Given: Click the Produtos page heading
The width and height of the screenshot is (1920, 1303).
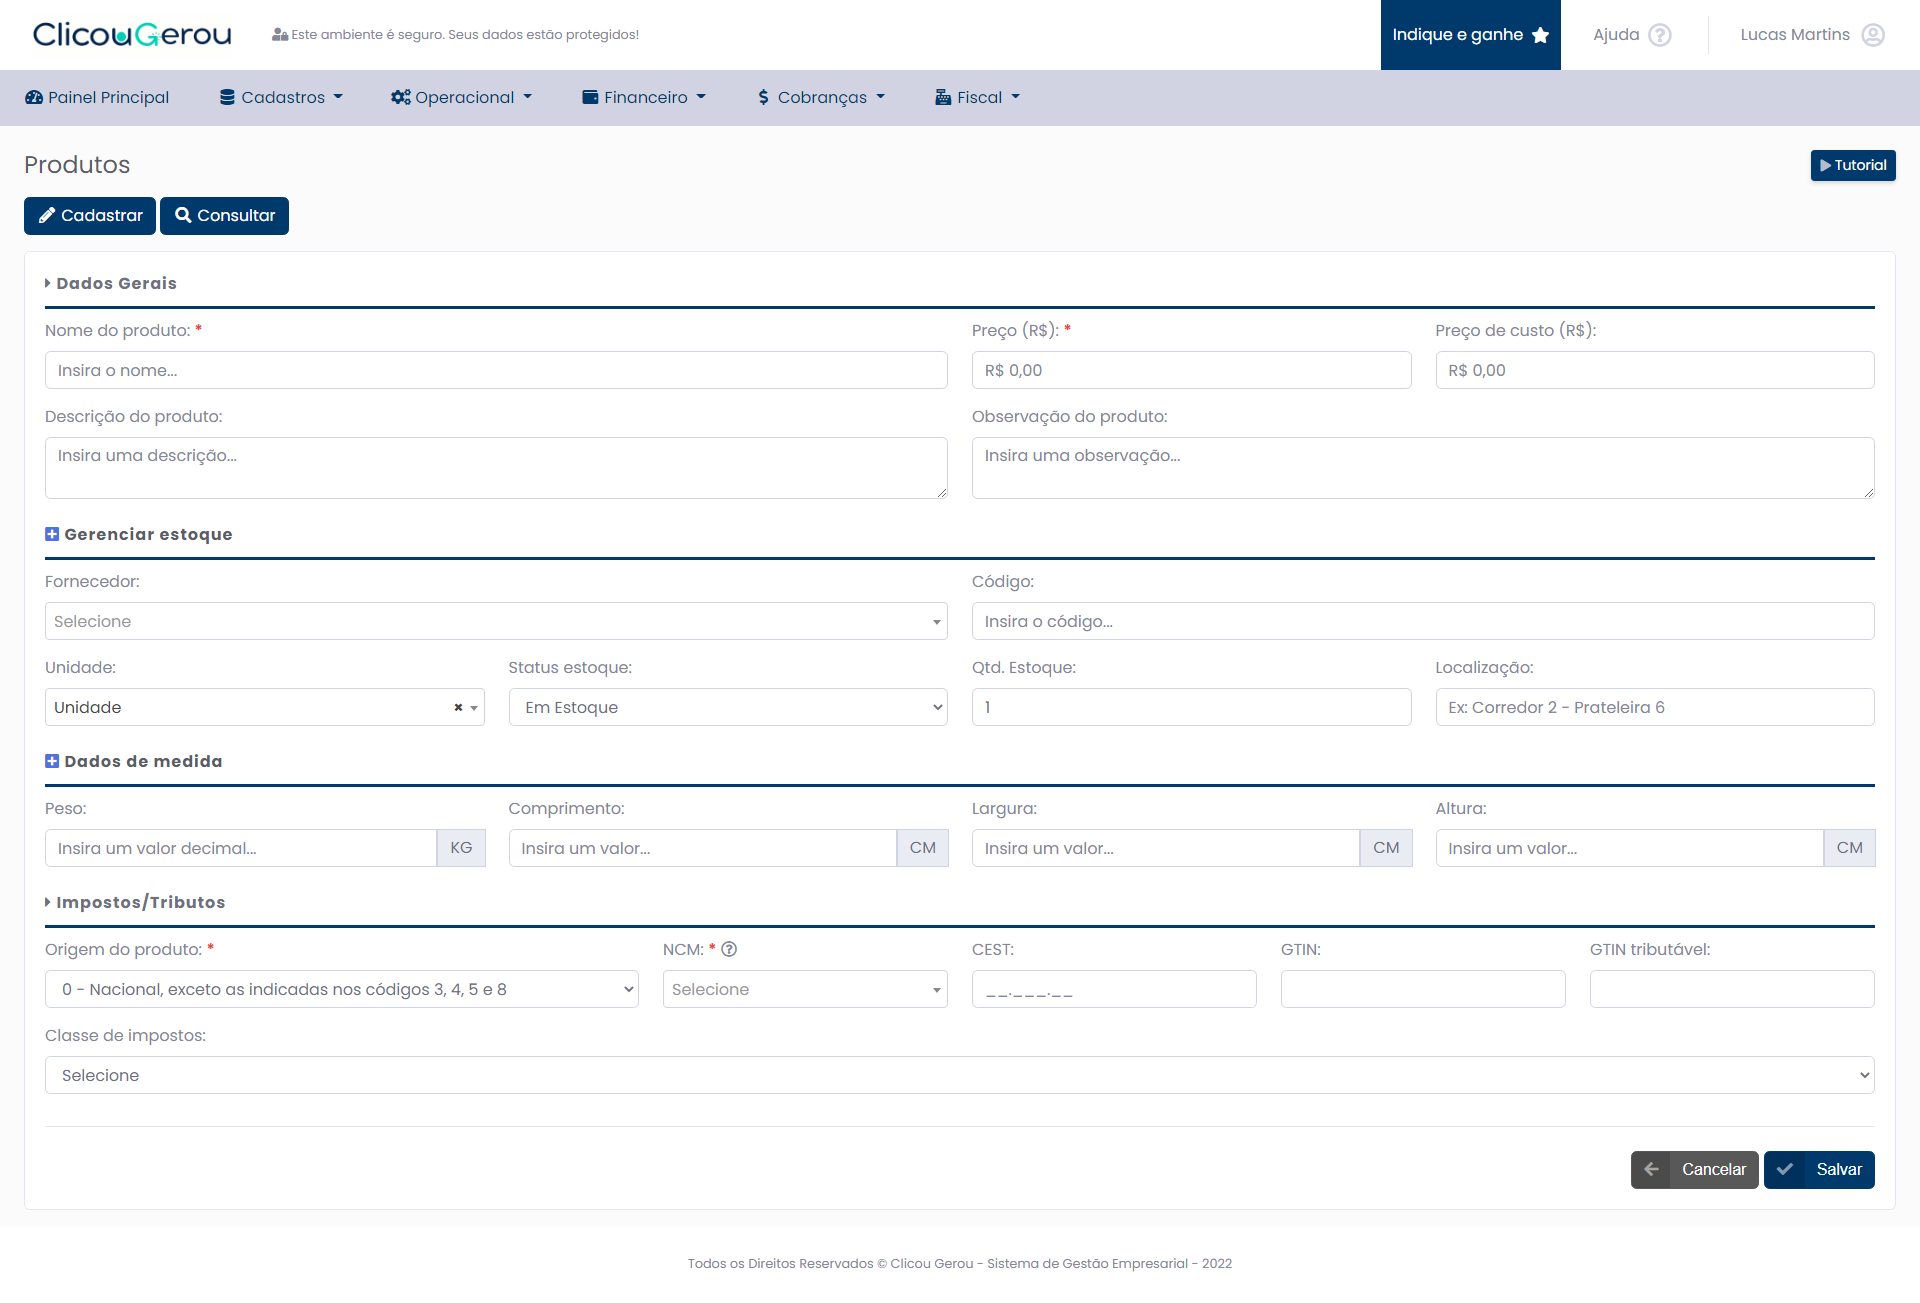Looking at the screenshot, I should [x=77, y=165].
